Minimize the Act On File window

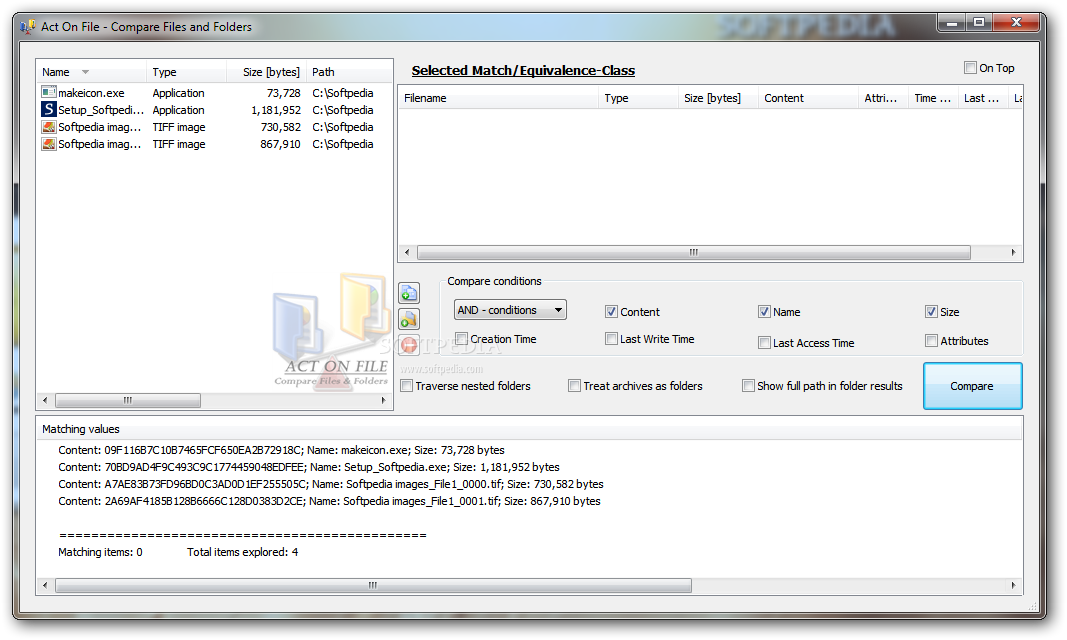coord(952,22)
